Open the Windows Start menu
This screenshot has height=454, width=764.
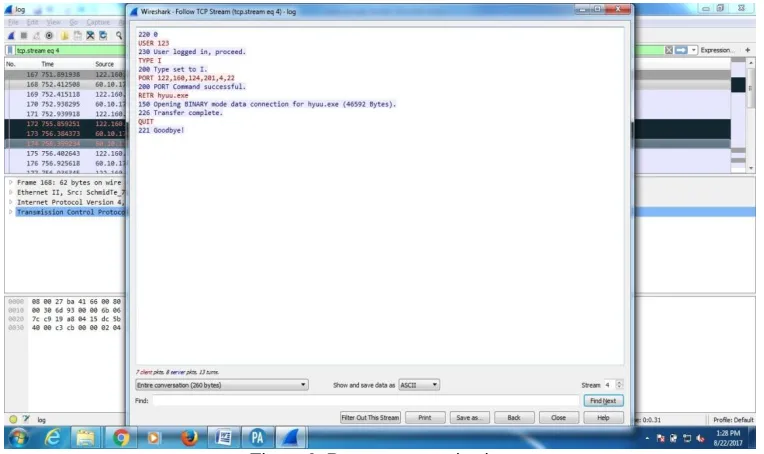19,438
